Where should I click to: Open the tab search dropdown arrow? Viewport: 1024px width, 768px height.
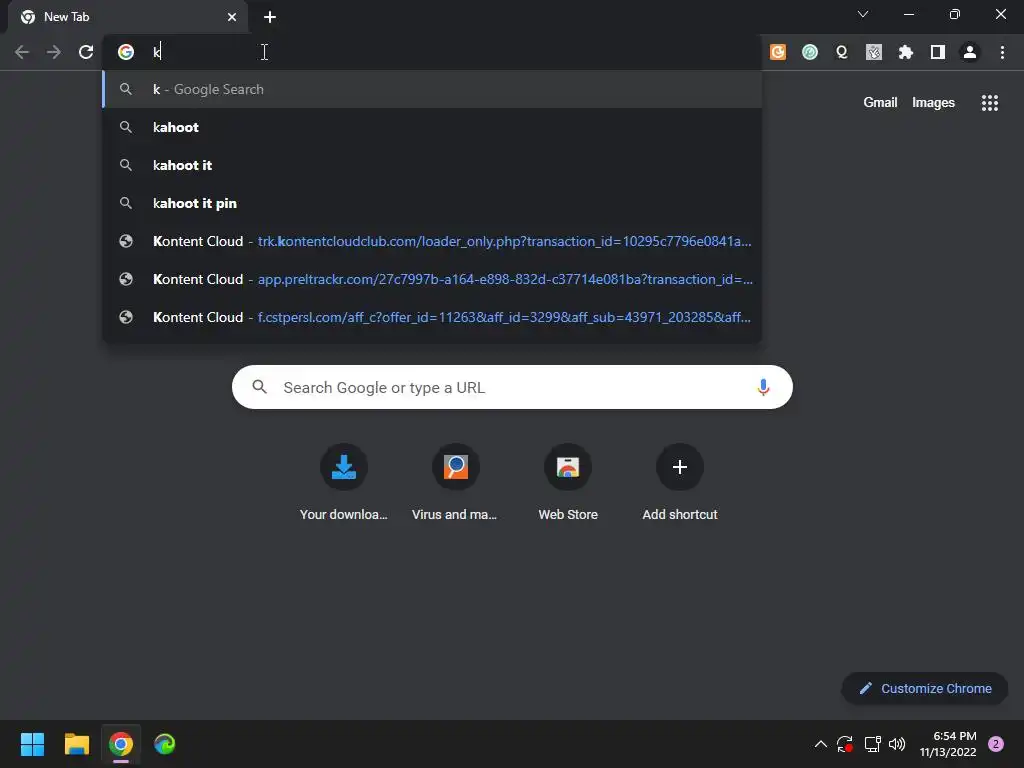[863, 14]
